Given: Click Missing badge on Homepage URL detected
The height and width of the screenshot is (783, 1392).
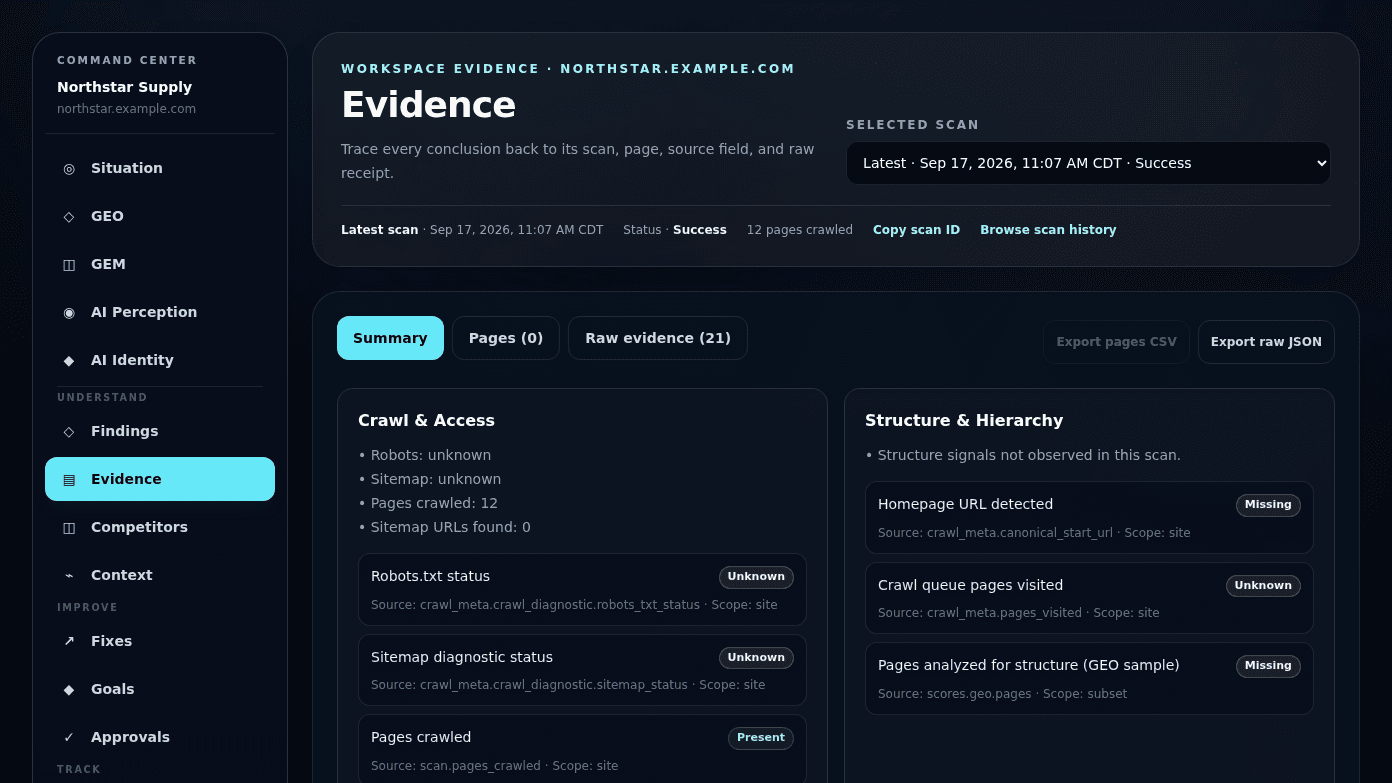Looking at the screenshot, I should 1268,505.
